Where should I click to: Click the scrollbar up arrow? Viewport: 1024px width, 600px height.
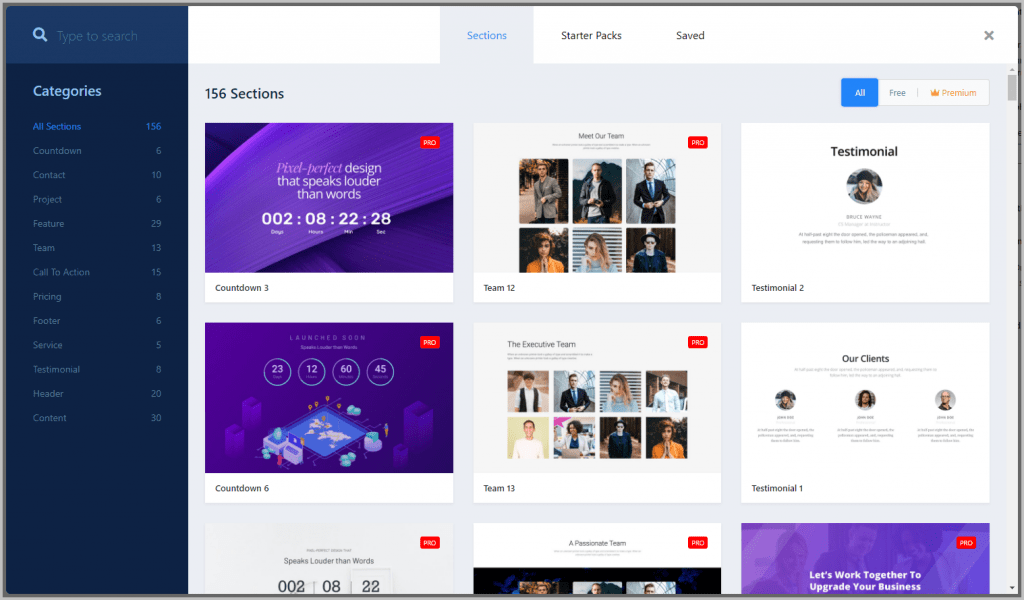pyautogui.click(x=1012, y=69)
